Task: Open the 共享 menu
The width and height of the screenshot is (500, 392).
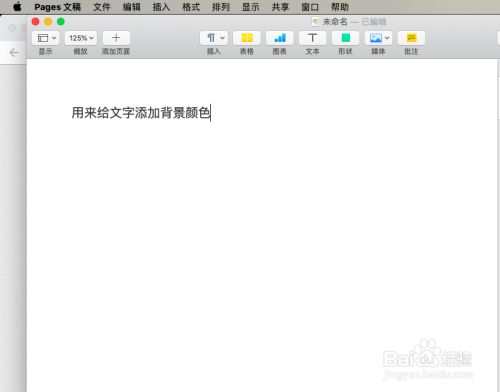Action: tap(280, 7)
